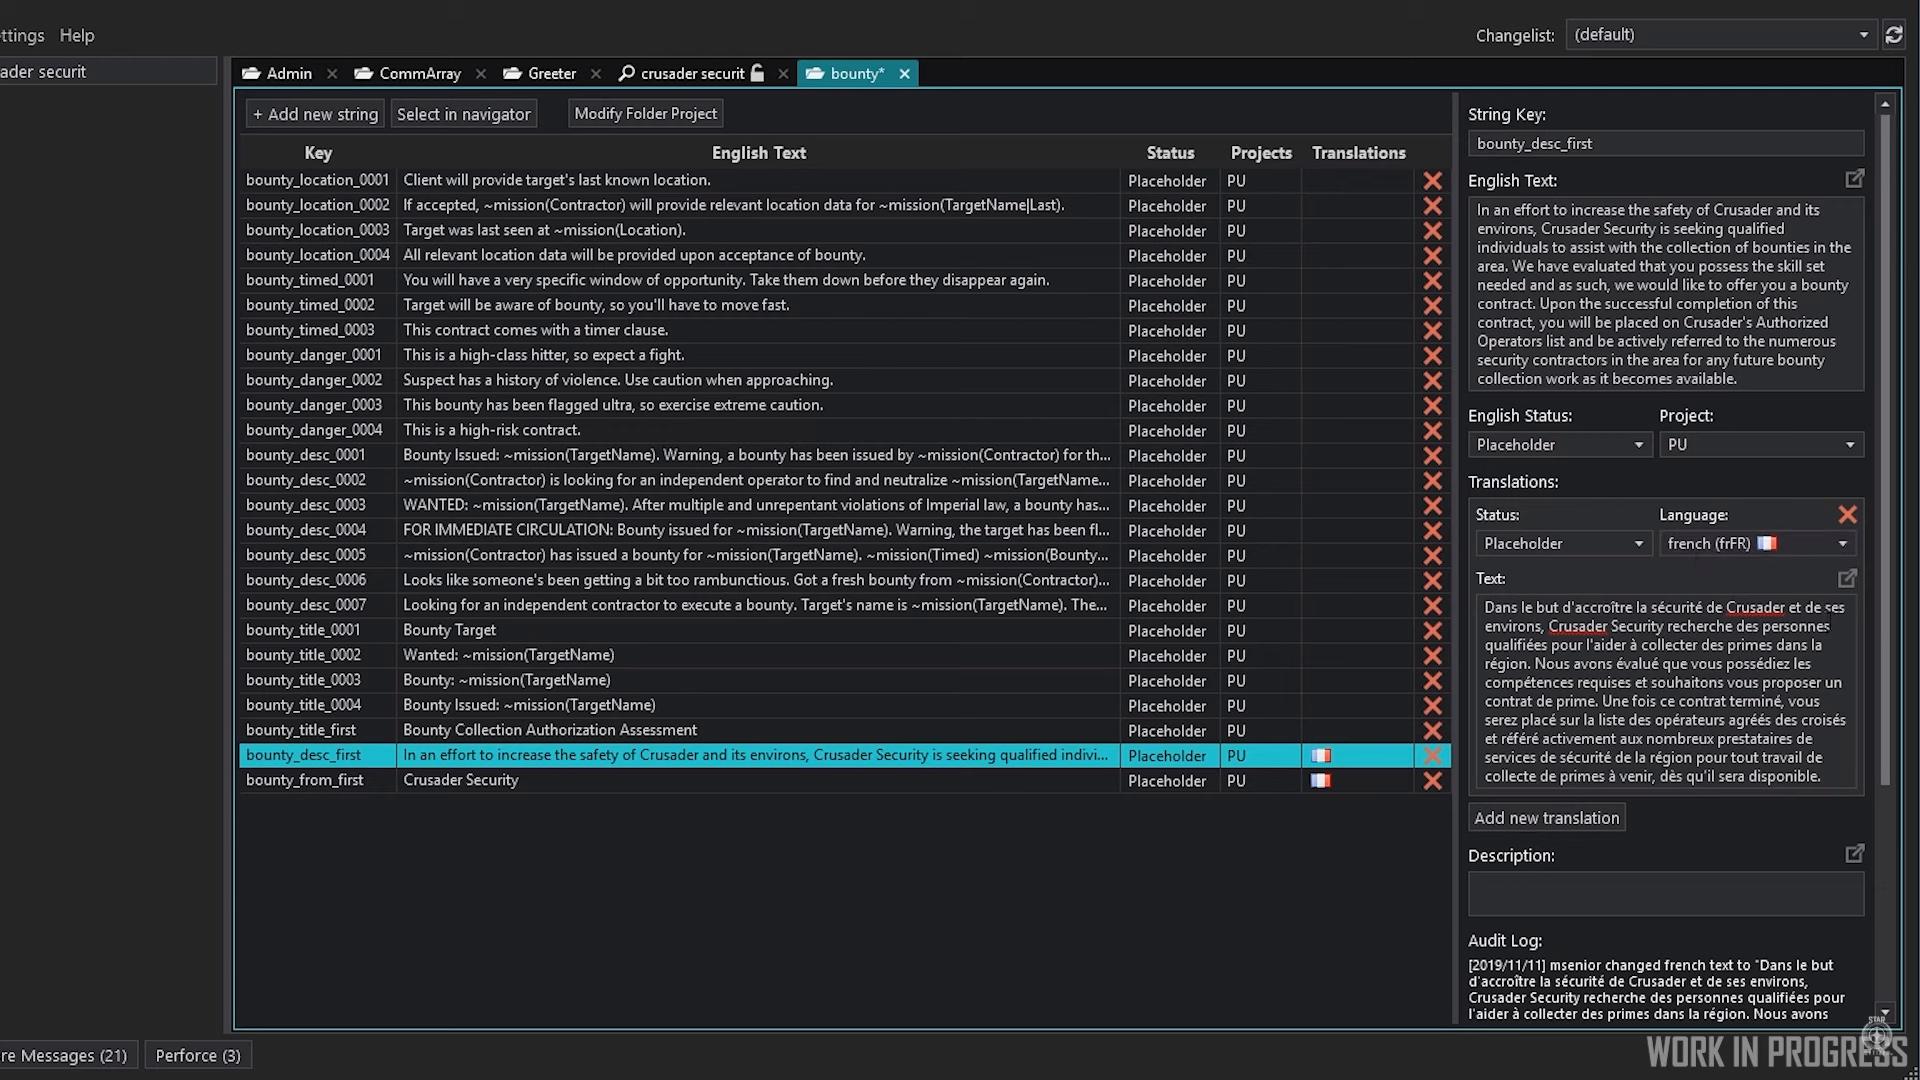Click French flag on bounty_from_first row
Image resolution: width=1920 pixels, height=1080 pixels.
(1321, 781)
